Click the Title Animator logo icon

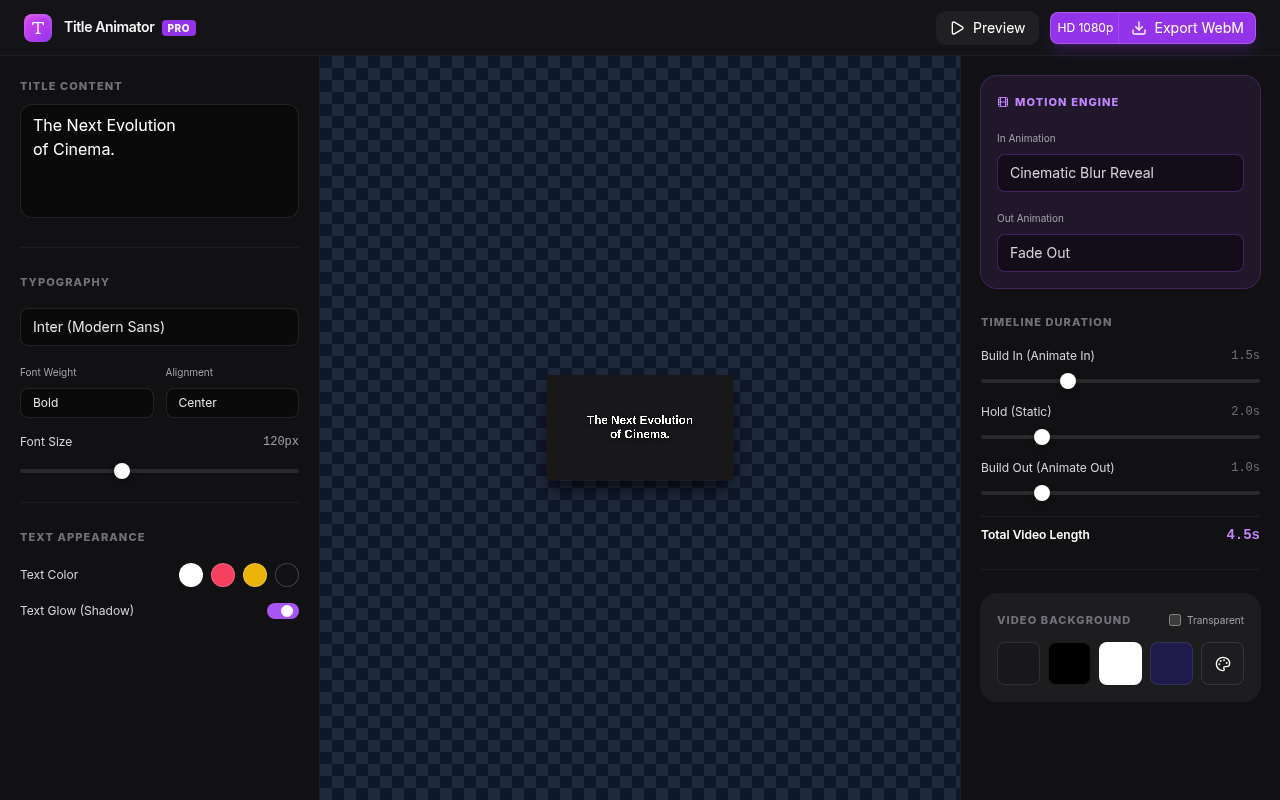click(x=38, y=28)
